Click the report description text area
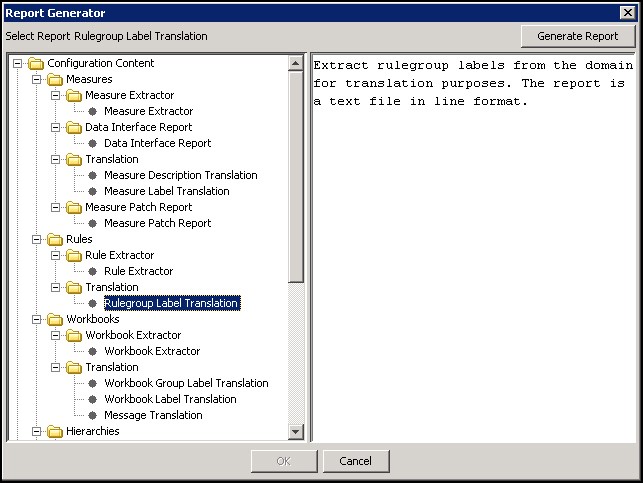This screenshot has height=483, width=643. click(x=473, y=248)
